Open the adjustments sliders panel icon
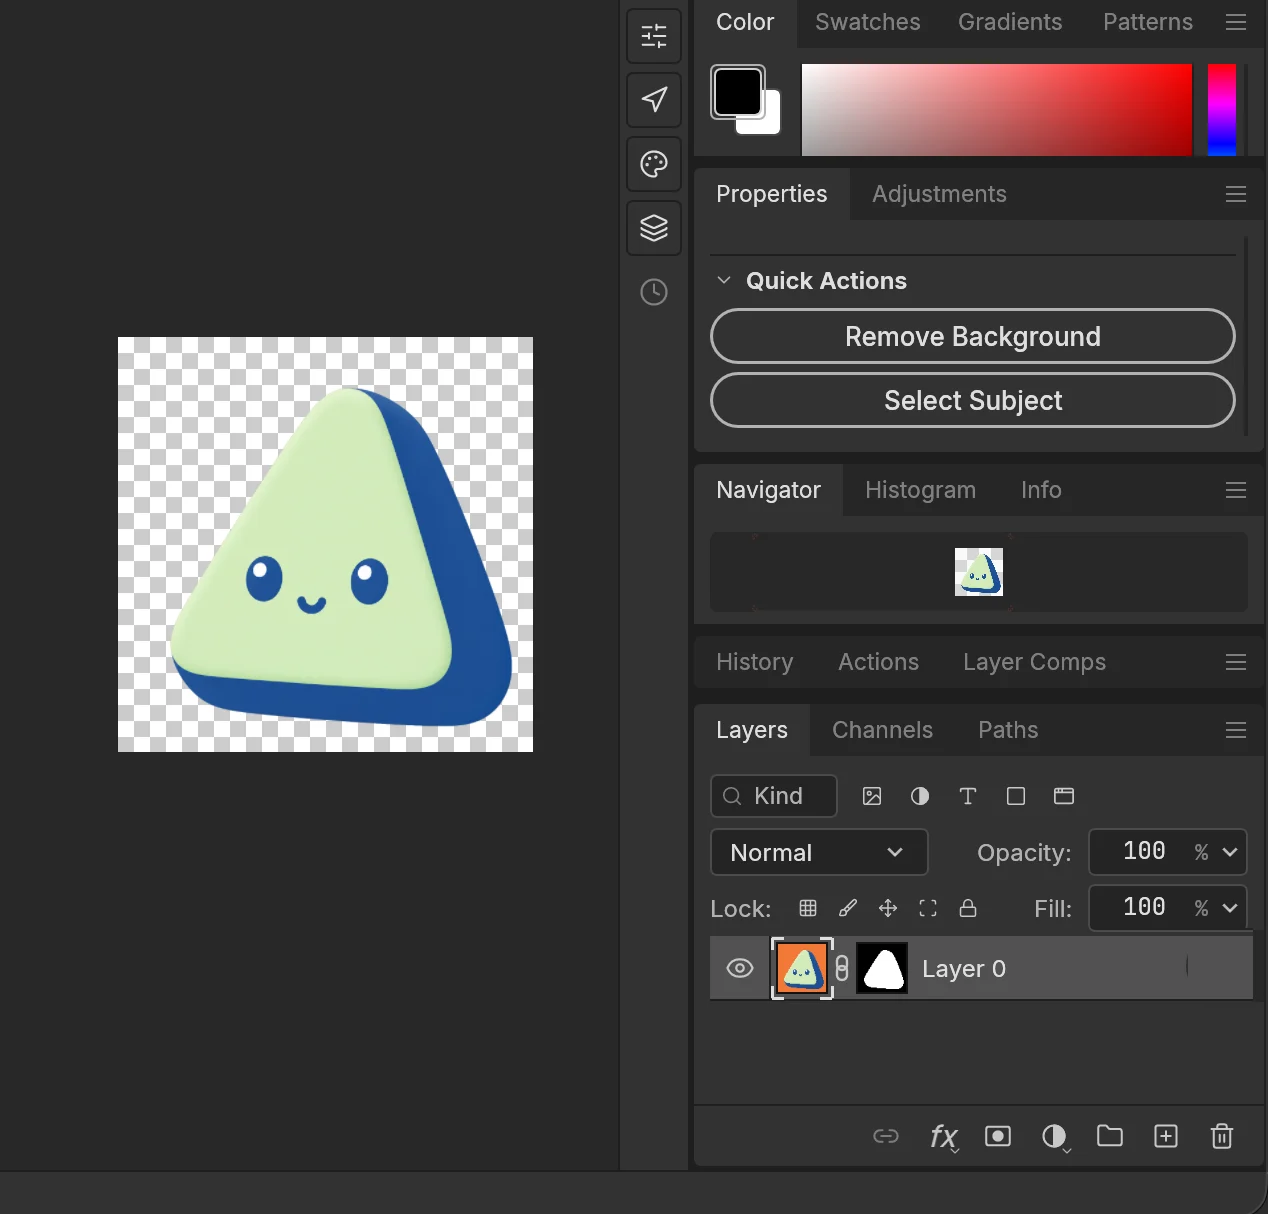 (x=654, y=36)
